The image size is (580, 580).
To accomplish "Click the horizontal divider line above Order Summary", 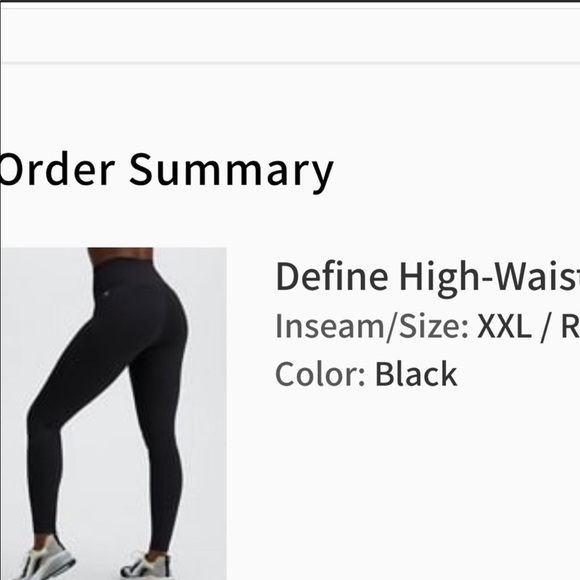I will click(x=290, y=63).
